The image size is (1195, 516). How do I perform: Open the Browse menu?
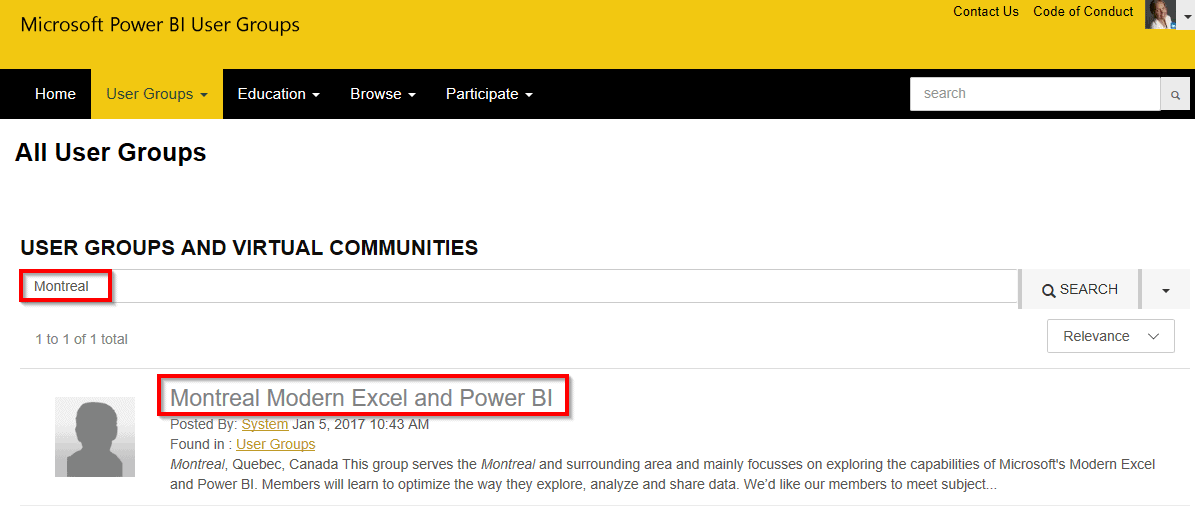tap(382, 94)
